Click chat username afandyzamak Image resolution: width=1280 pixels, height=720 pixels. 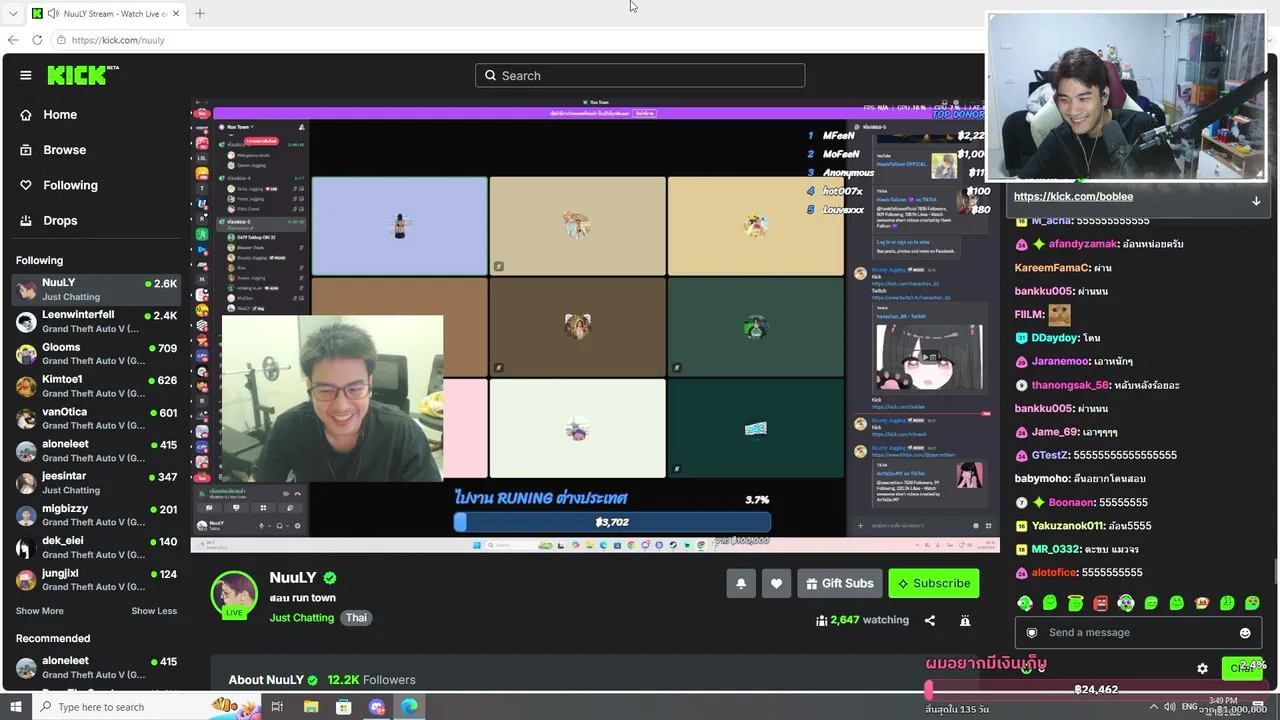[1083, 244]
